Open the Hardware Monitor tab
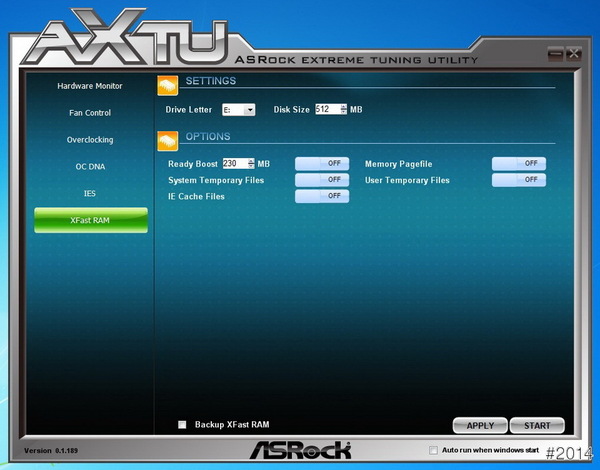Image resolution: width=600 pixels, height=470 pixels. point(90,86)
